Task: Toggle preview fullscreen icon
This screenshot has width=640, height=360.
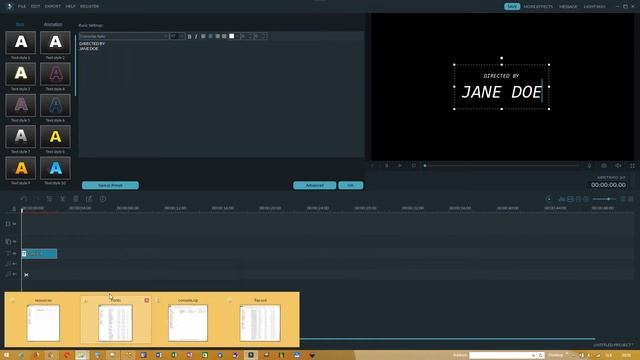Action: (x=632, y=165)
